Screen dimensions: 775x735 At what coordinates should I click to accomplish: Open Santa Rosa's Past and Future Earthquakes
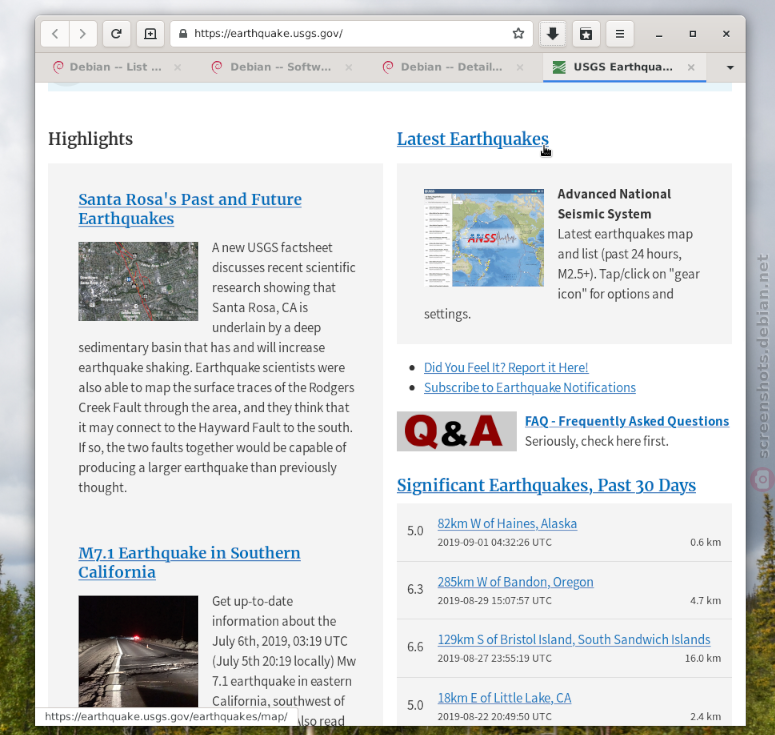click(190, 209)
